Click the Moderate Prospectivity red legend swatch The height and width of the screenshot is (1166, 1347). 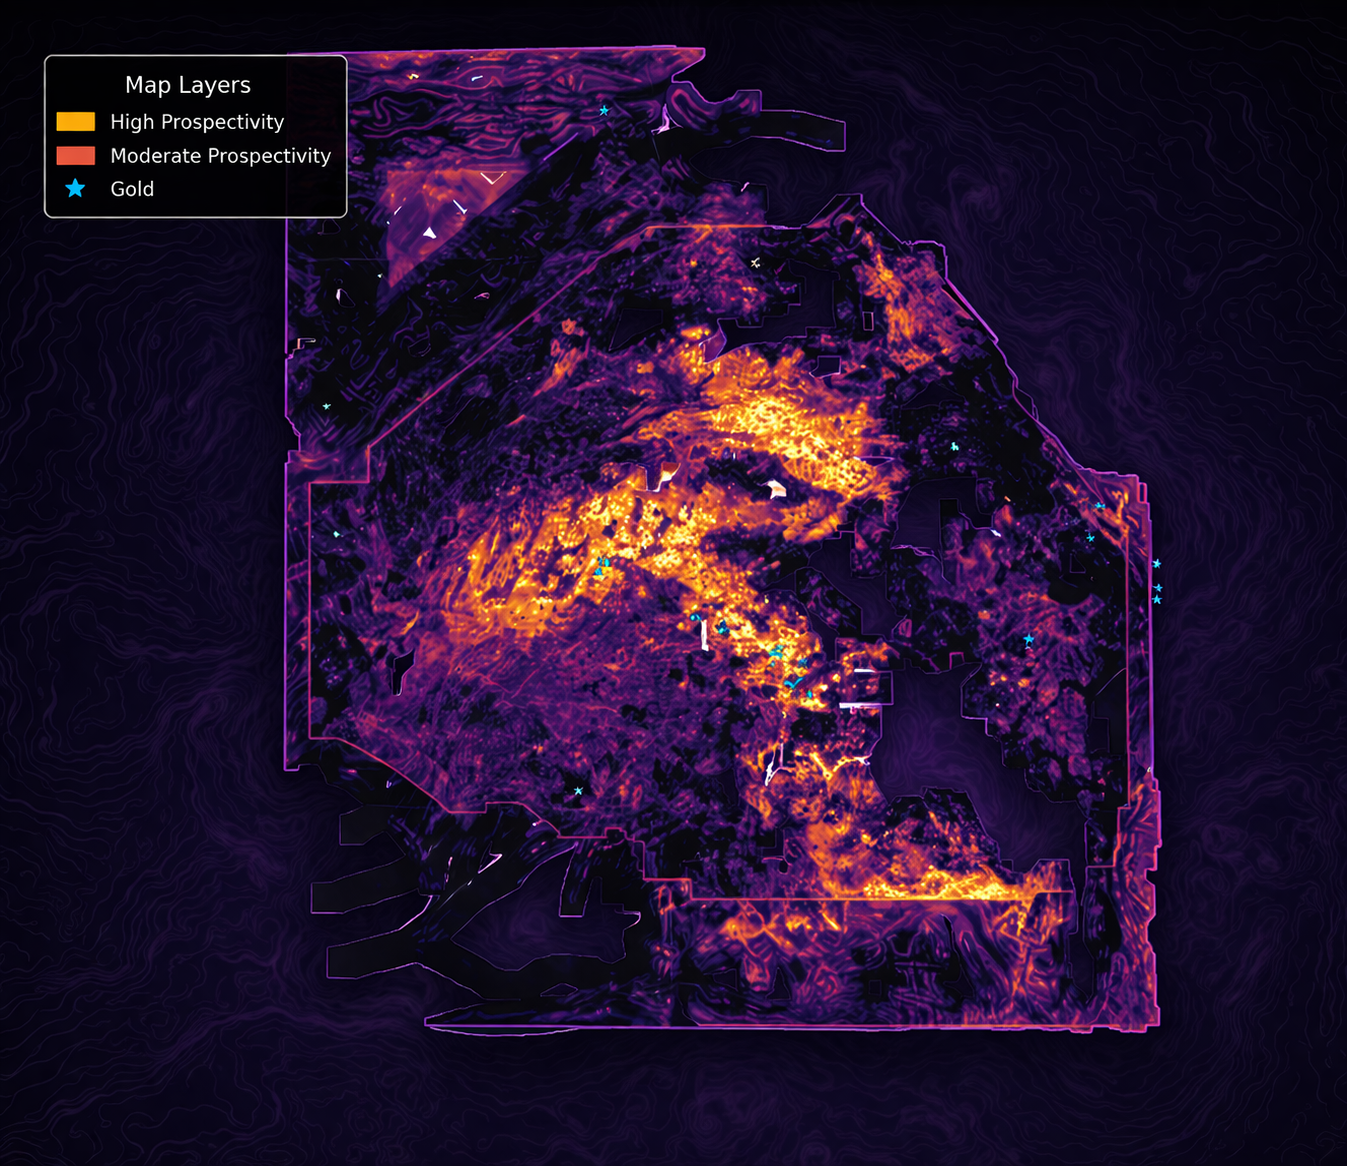76,156
